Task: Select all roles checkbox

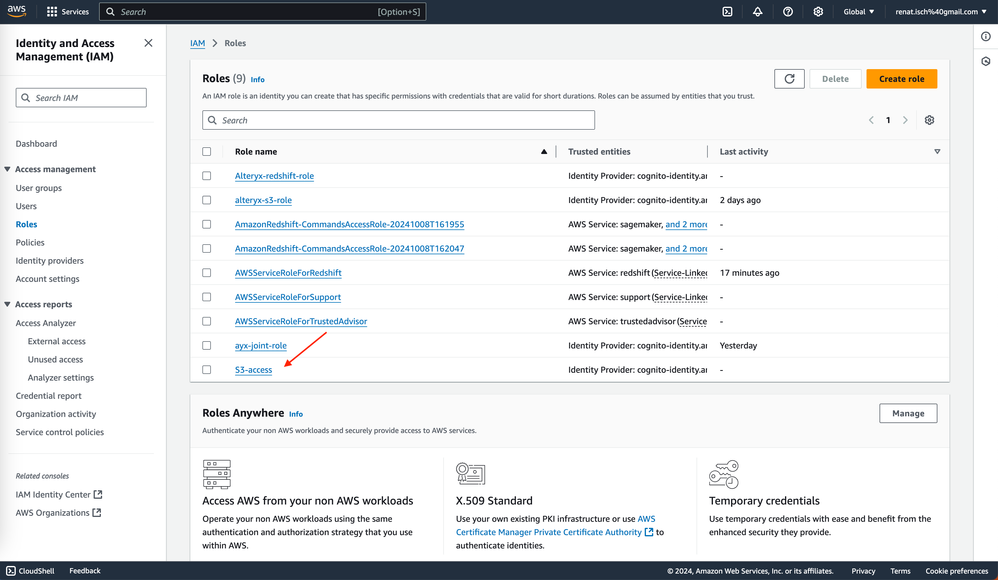Action: pos(206,152)
